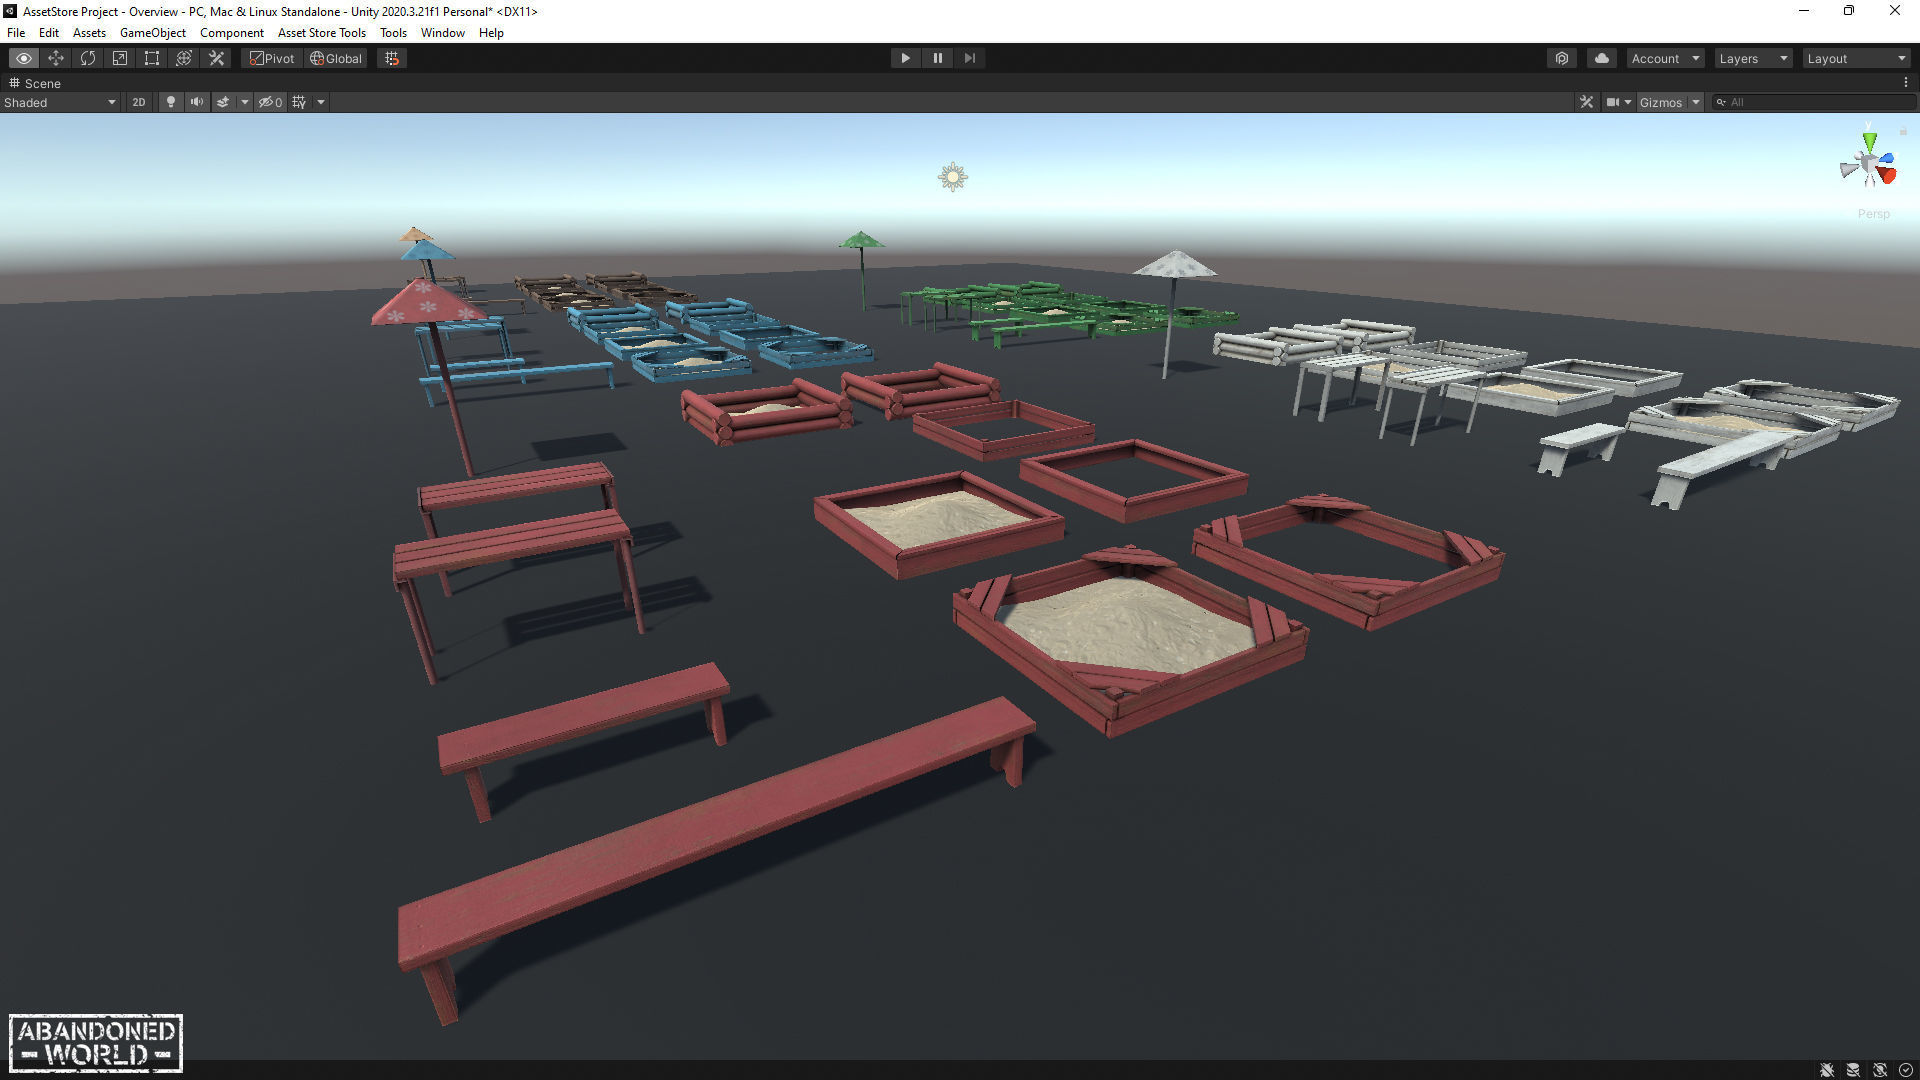The image size is (1920, 1080).
Task: Toggle Global/Local handle rotation
Action: coord(336,58)
